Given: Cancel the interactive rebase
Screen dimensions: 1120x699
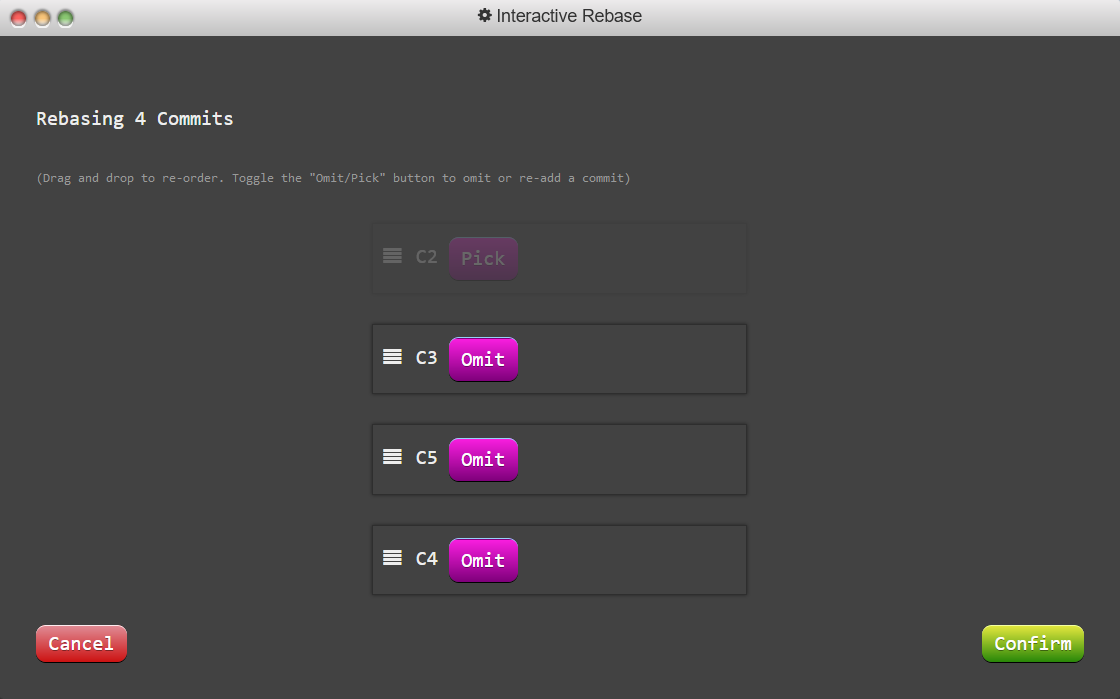Looking at the screenshot, I should pos(81,643).
